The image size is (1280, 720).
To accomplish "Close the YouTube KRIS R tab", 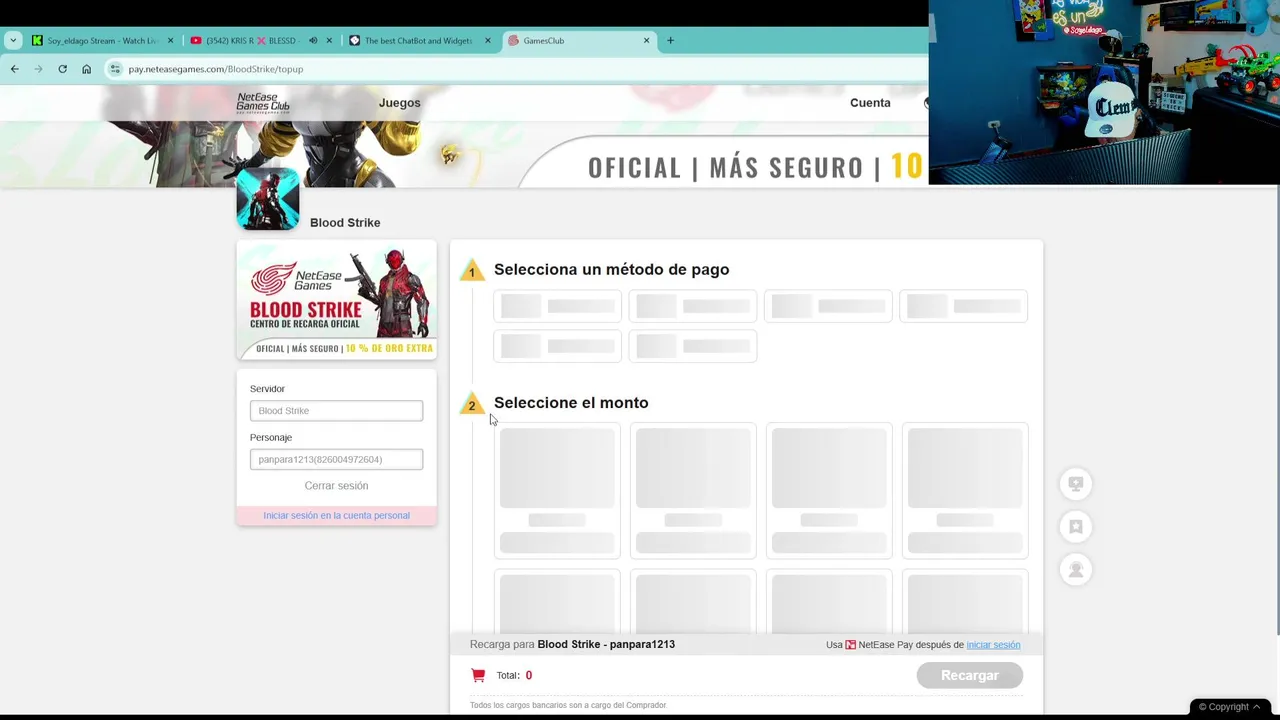I will (329, 41).
